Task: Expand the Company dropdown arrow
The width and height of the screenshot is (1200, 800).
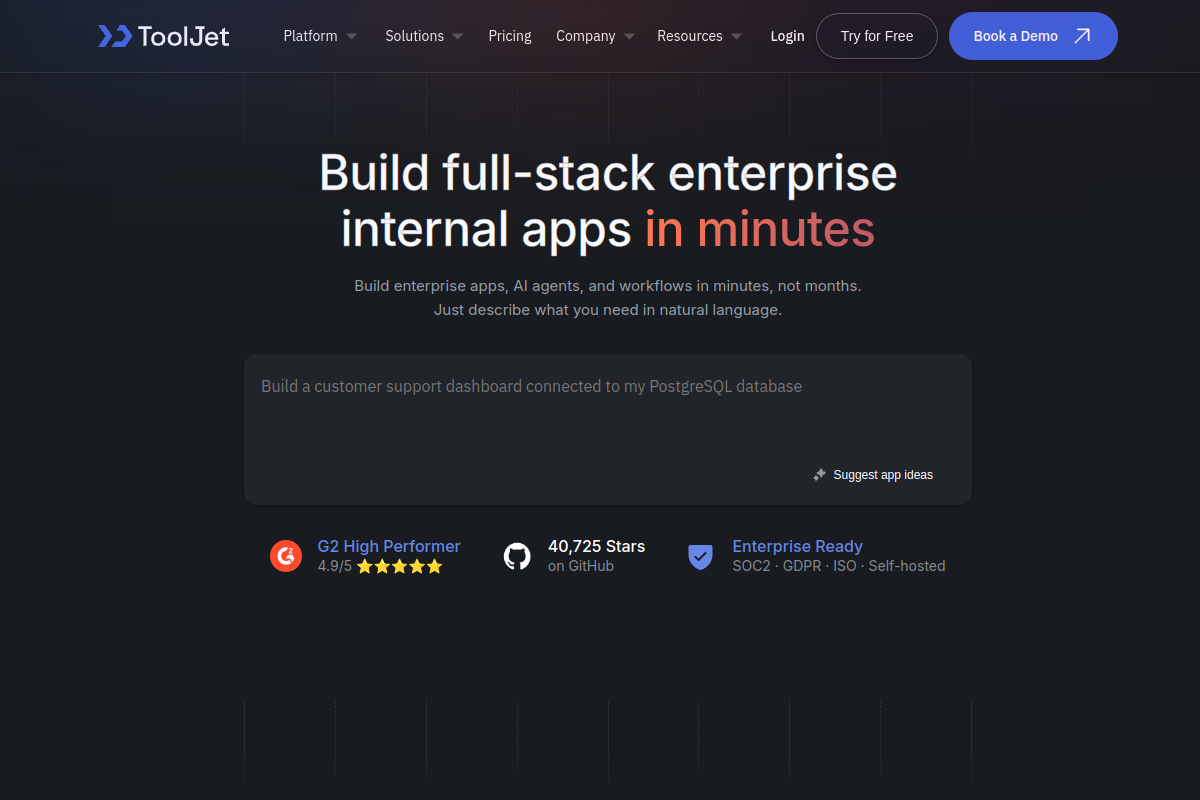Action: pos(629,36)
